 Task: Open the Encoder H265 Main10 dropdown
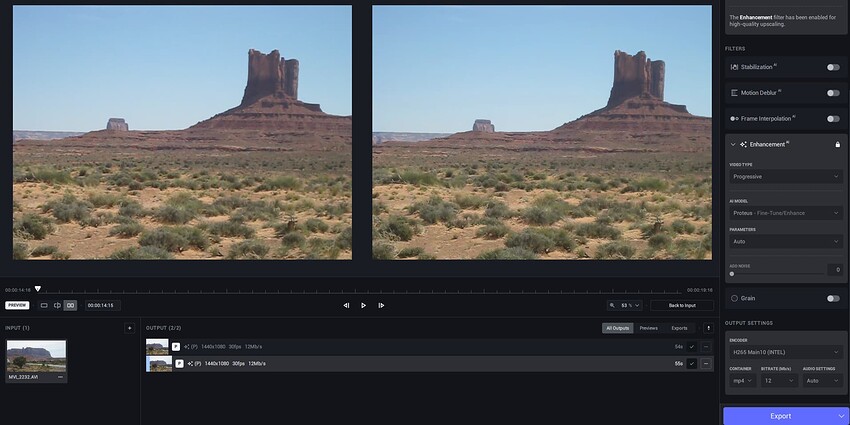[786, 352]
